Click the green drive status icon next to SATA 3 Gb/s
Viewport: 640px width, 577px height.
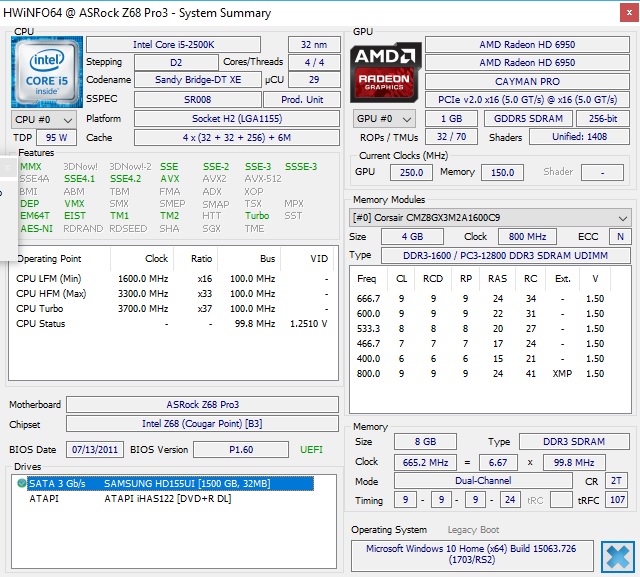click(22, 484)
